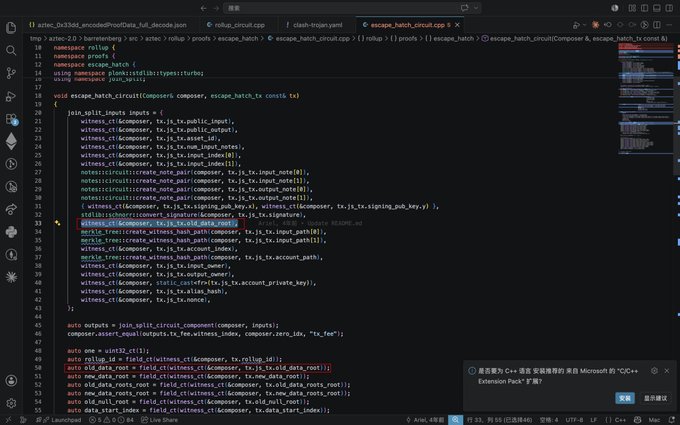Click the half-circle icon in title bar
This screenshot has width=680, height=425.
pos(615,8)
